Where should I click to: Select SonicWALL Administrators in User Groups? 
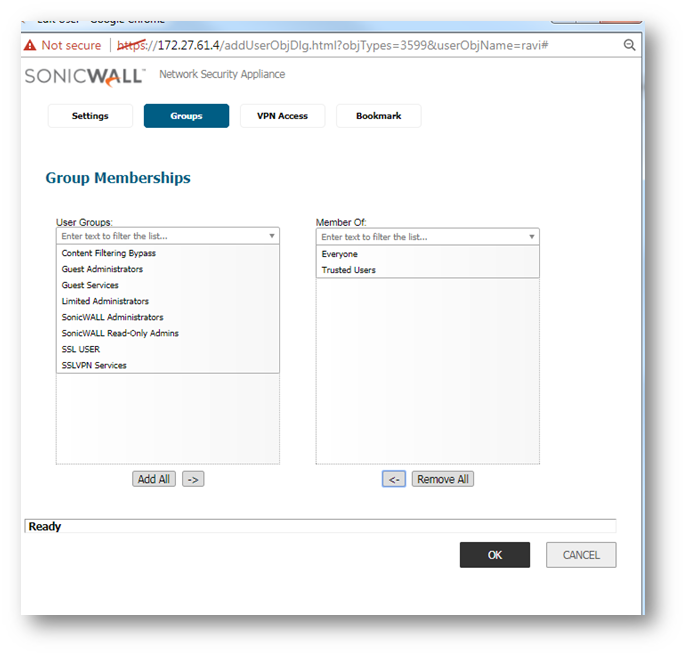coord(112,317)
